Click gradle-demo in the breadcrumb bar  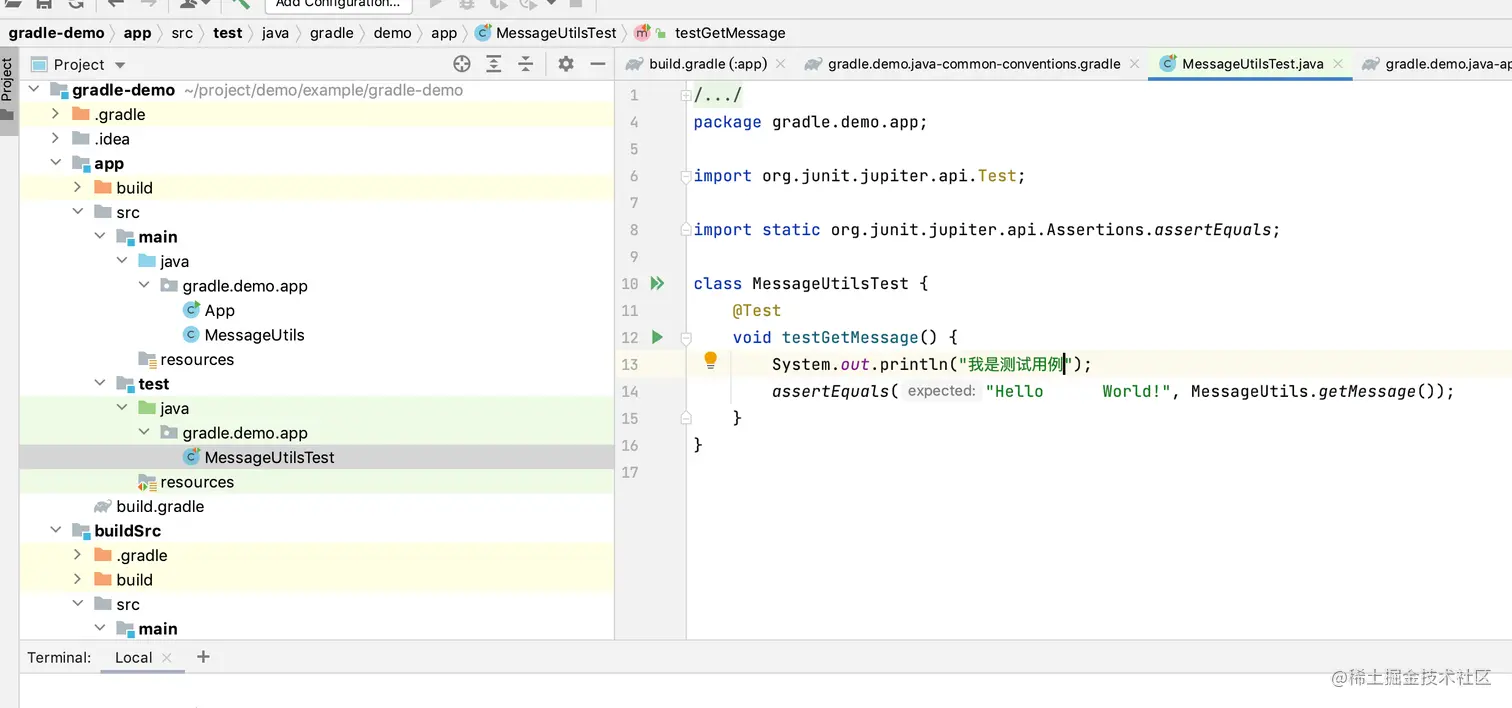56,33
